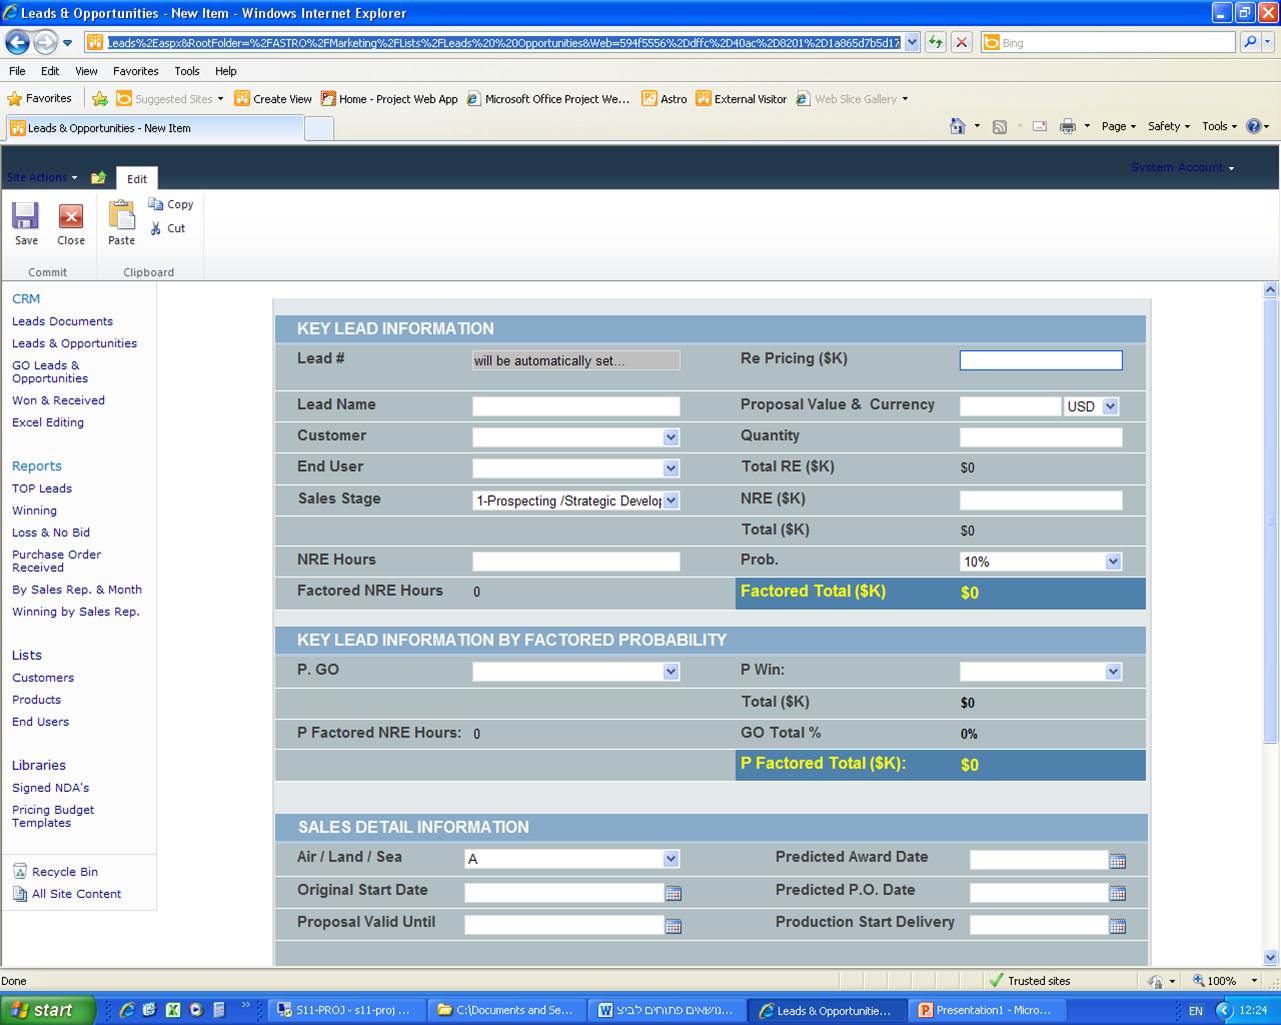The width and height of the screenshot is (1281, 1025).
Task: Expand the Air / Land / Sea dropdown
Action: (x=671, y=859)
